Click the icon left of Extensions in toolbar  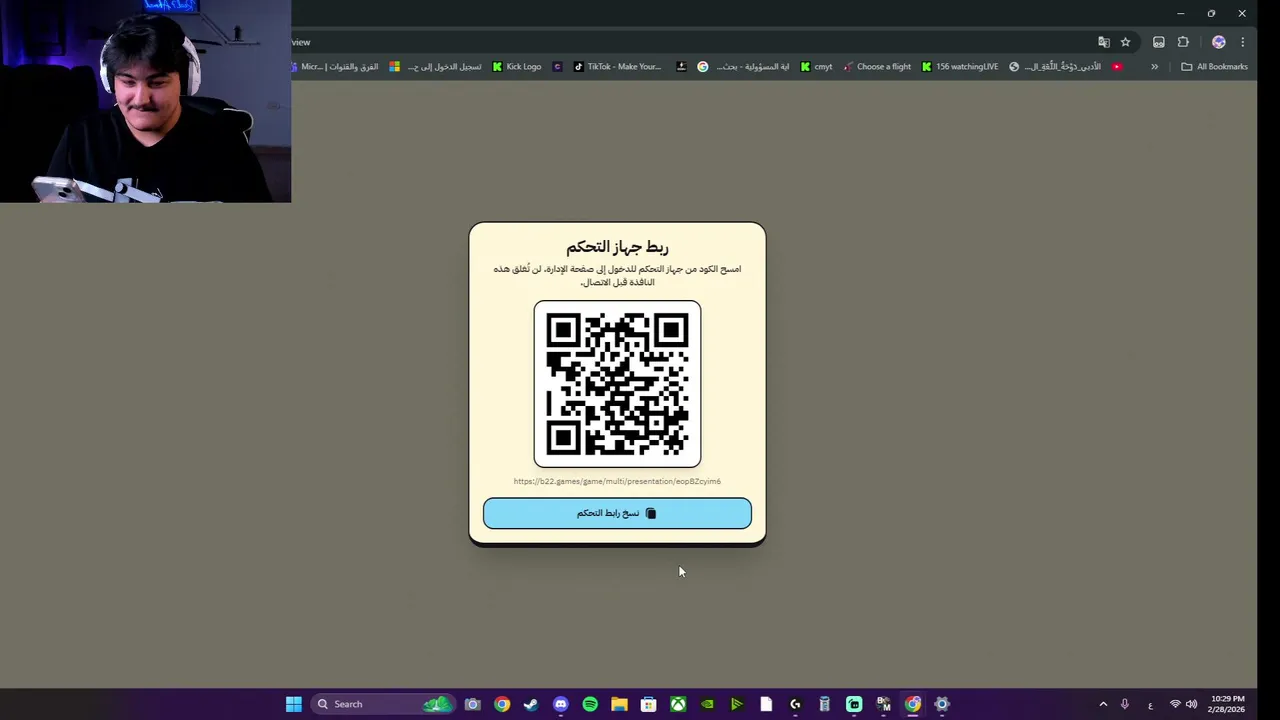1158,42
